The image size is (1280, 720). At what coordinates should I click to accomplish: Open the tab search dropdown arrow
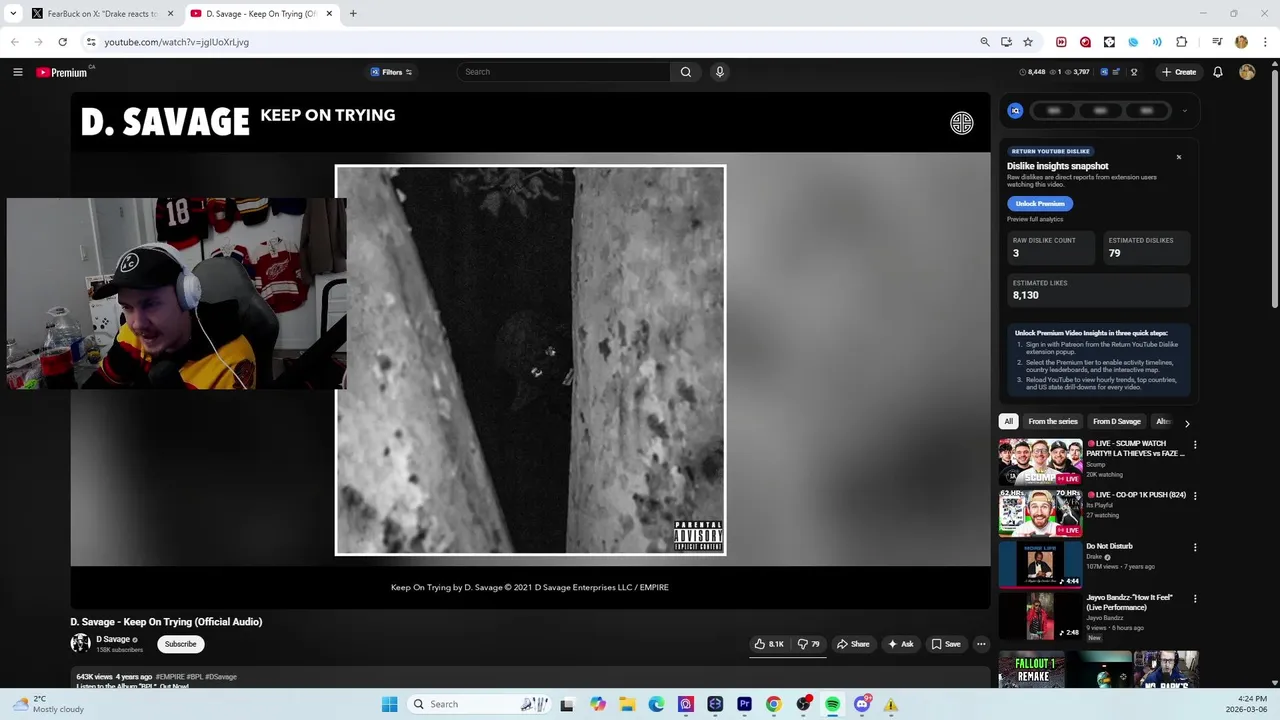(x=13, y=14)
